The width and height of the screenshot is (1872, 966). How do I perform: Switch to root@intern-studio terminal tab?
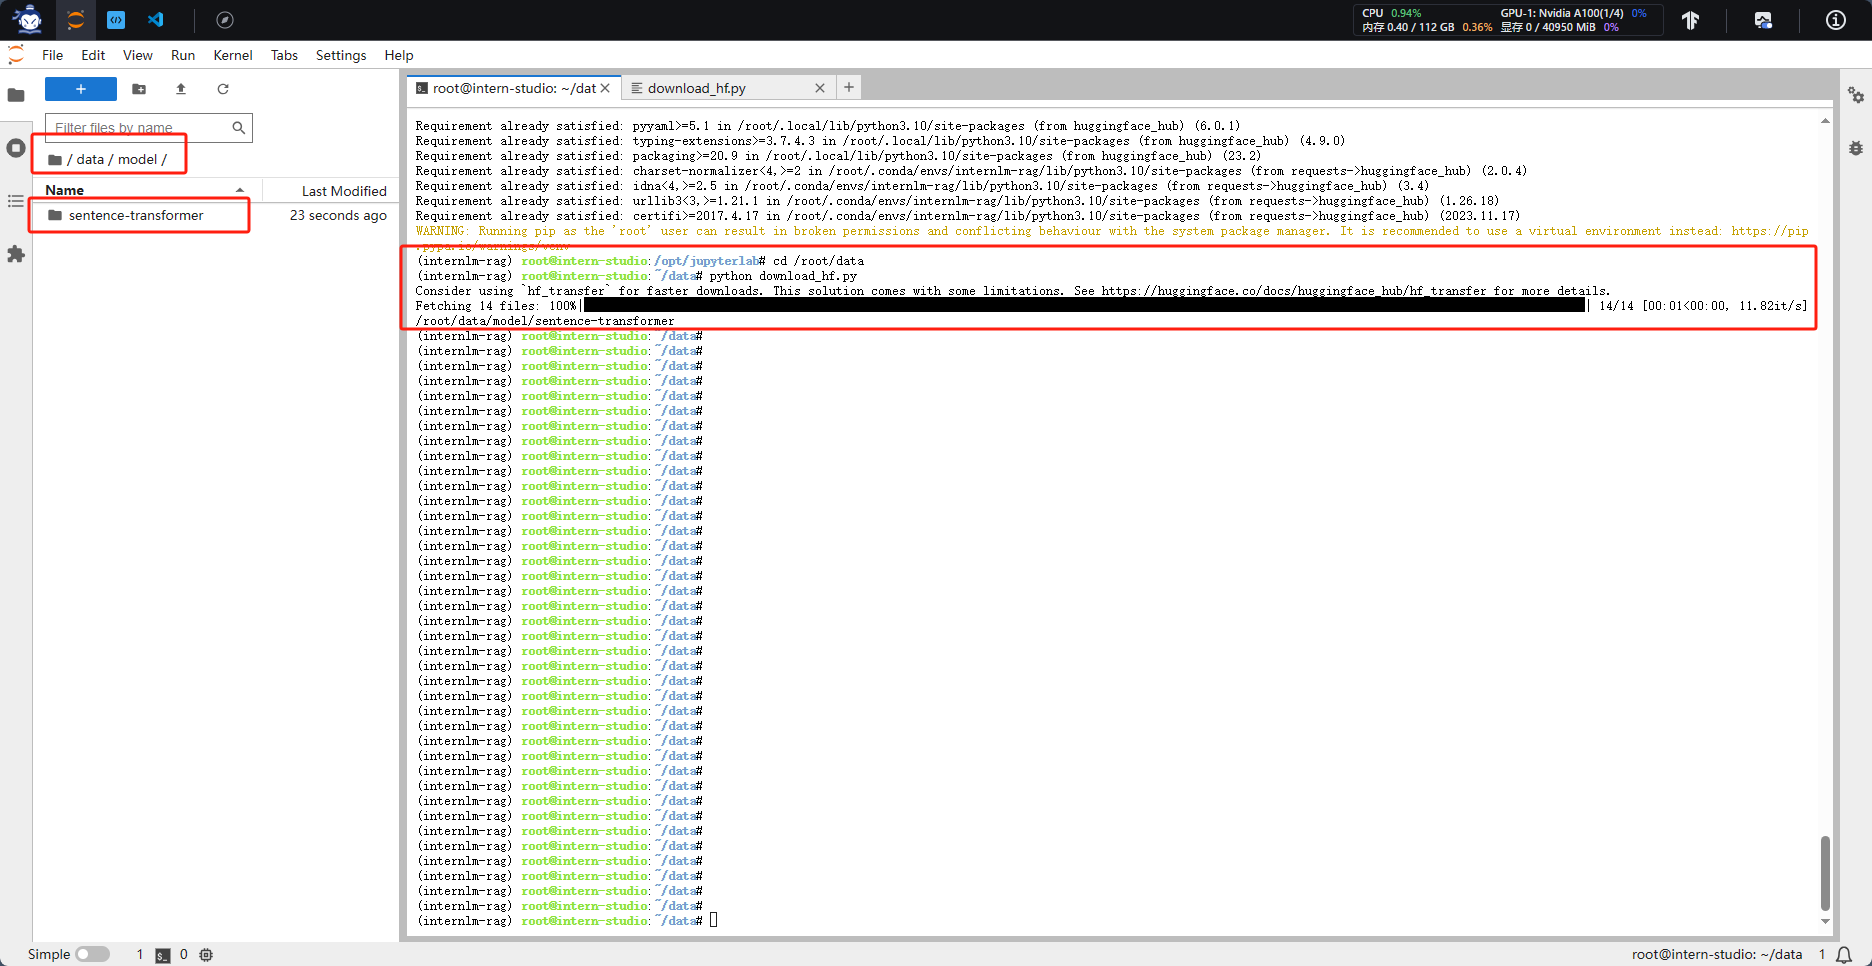coord(514,88)
